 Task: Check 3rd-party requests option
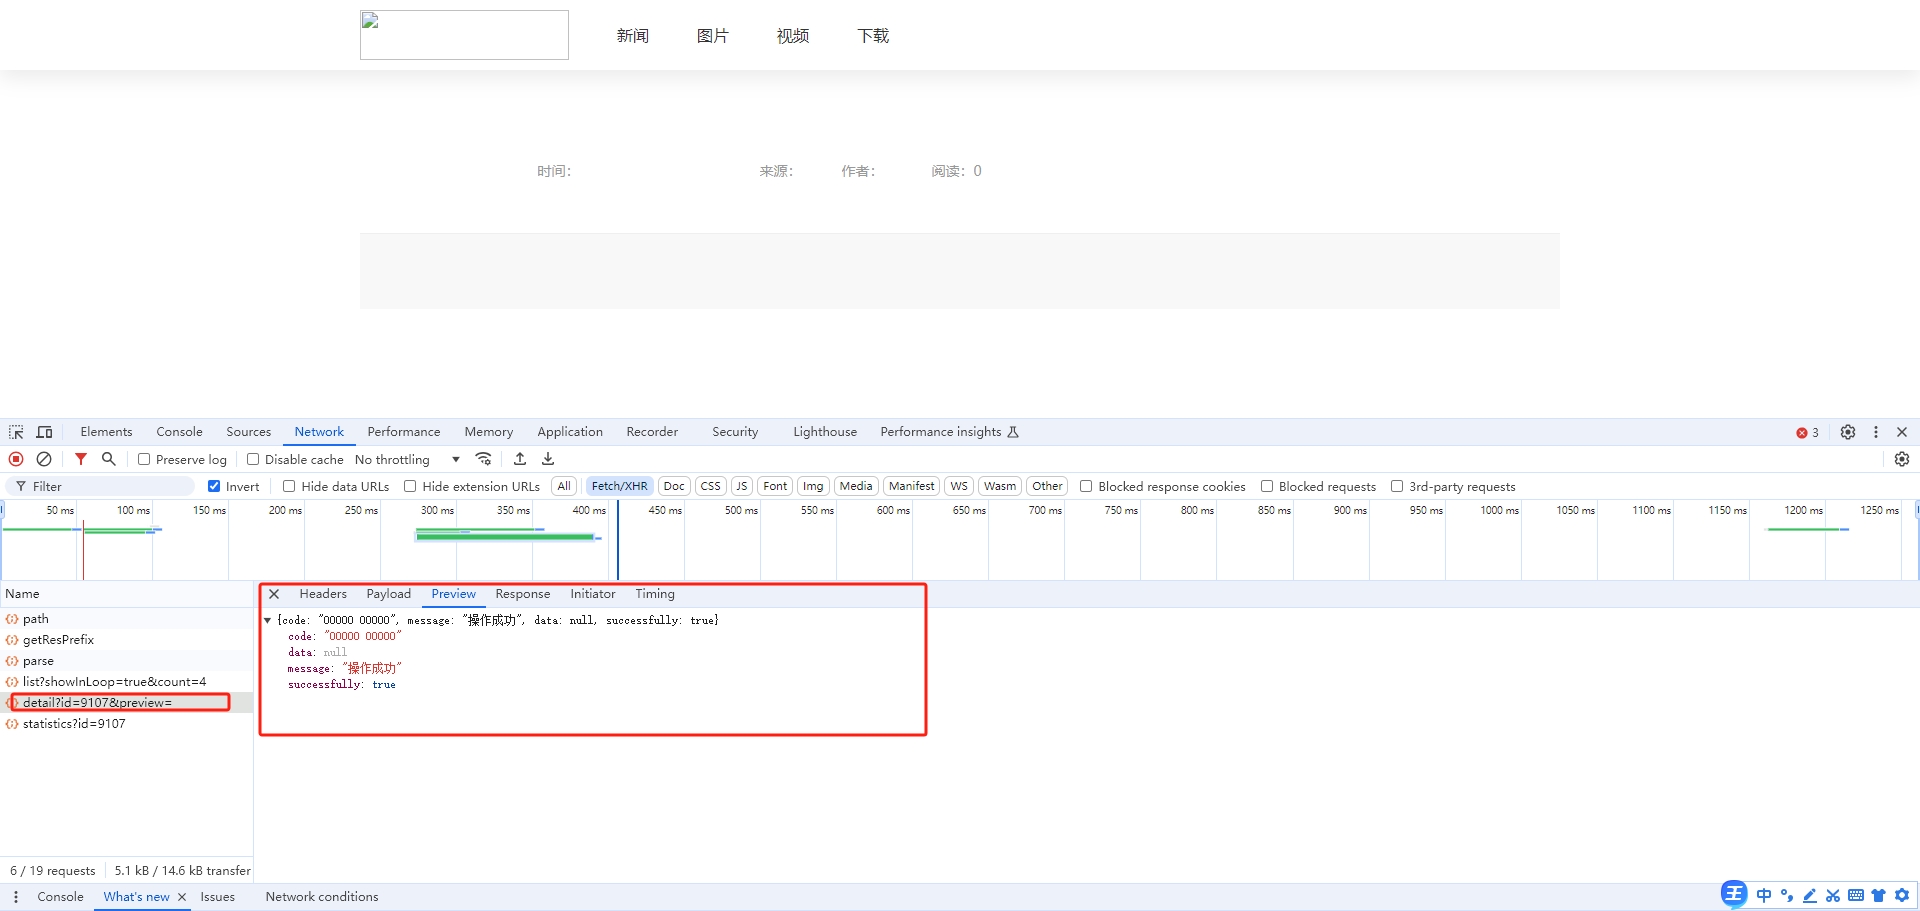tap(1397, 486)
